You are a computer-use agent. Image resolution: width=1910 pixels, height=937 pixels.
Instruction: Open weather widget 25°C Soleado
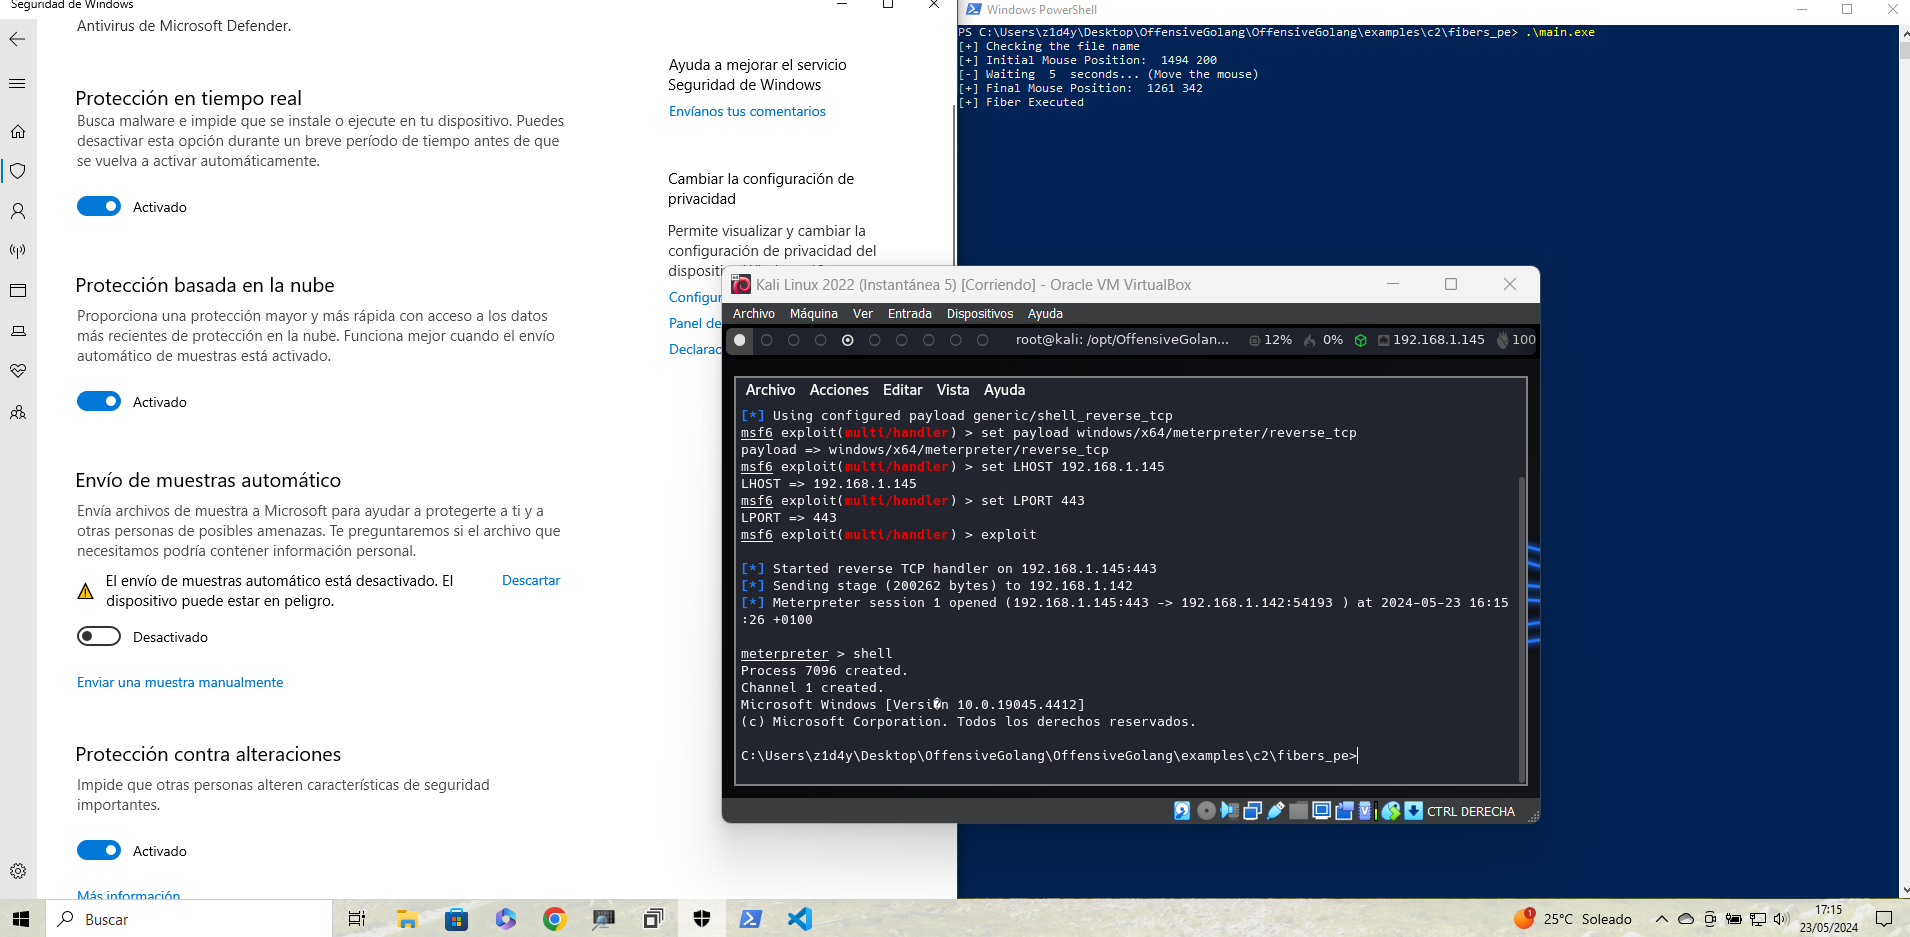coord(1573,919)
